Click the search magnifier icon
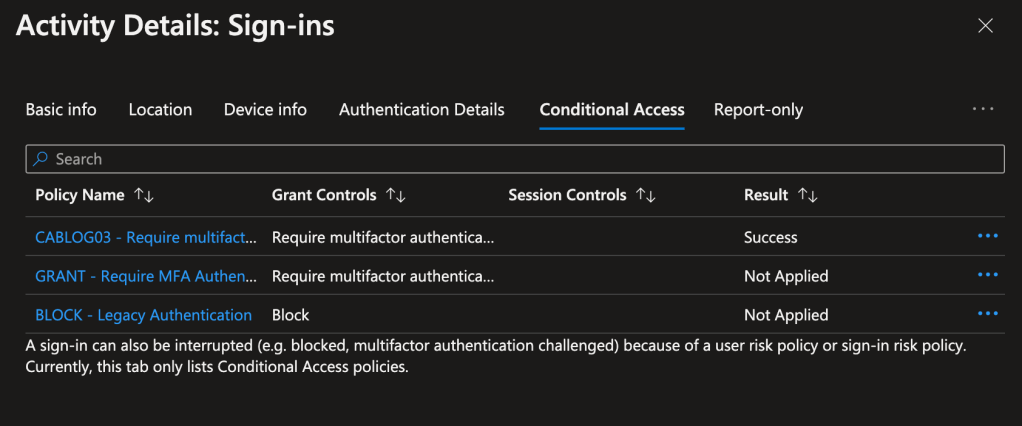The height and width of the screenshot is (426, 1022). click(41, 159)
